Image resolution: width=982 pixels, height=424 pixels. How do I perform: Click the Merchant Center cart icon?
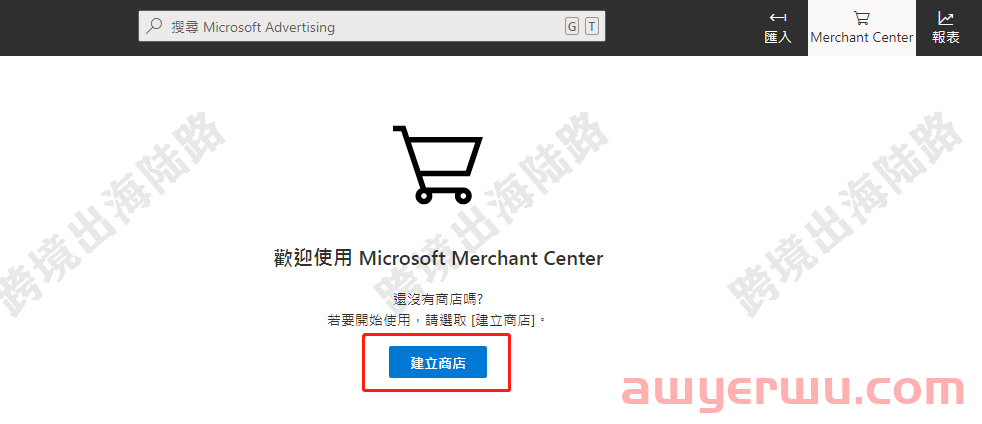862,18
